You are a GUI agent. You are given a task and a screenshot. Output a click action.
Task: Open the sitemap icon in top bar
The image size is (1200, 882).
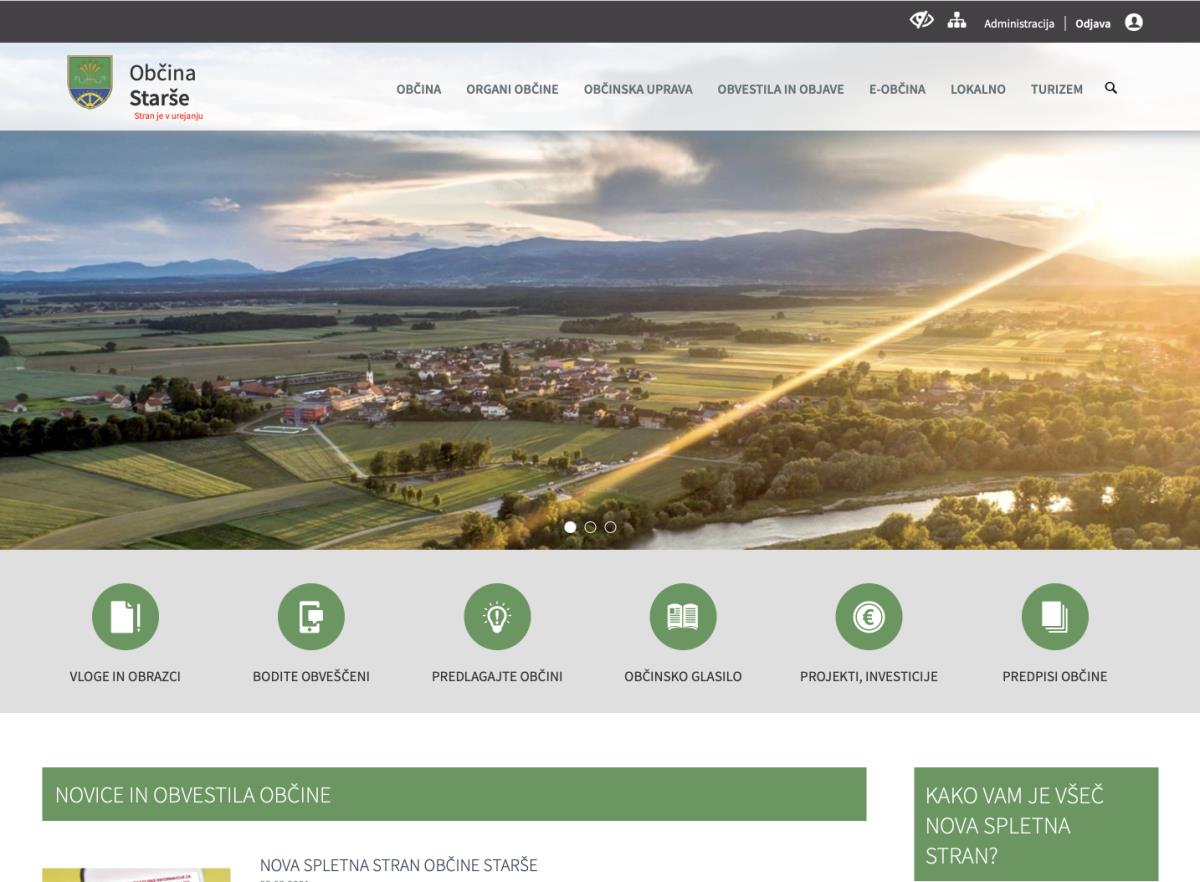[957, 21]
